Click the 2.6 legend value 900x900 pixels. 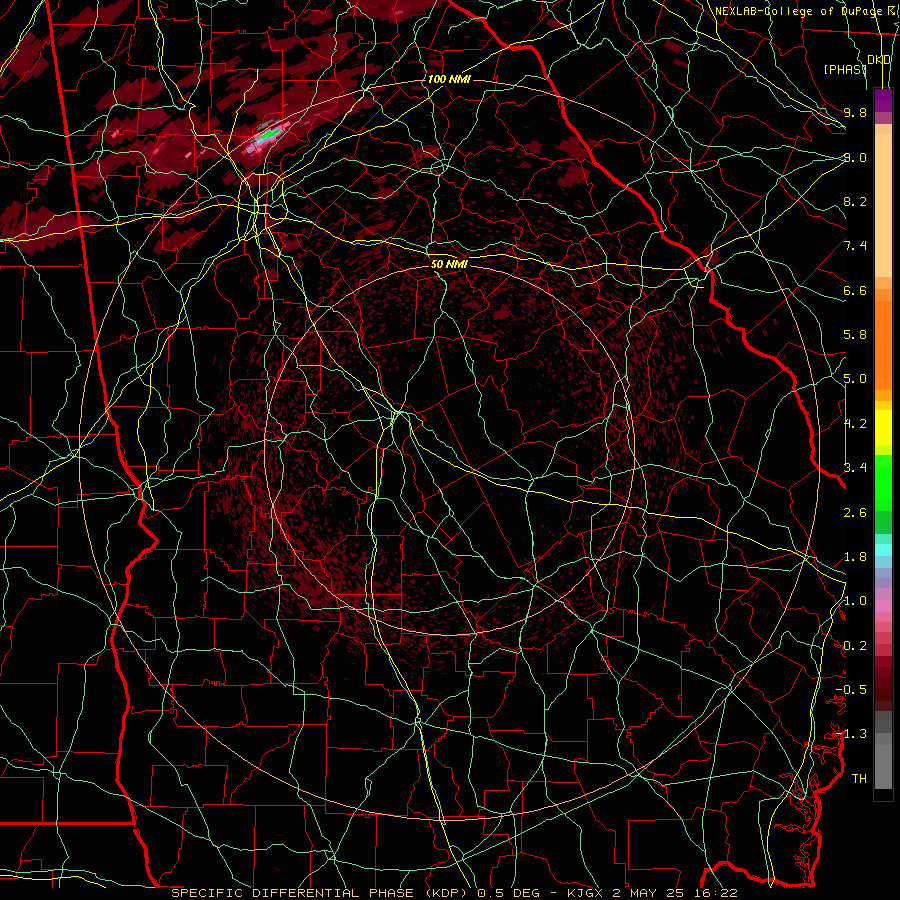point(855,513)
